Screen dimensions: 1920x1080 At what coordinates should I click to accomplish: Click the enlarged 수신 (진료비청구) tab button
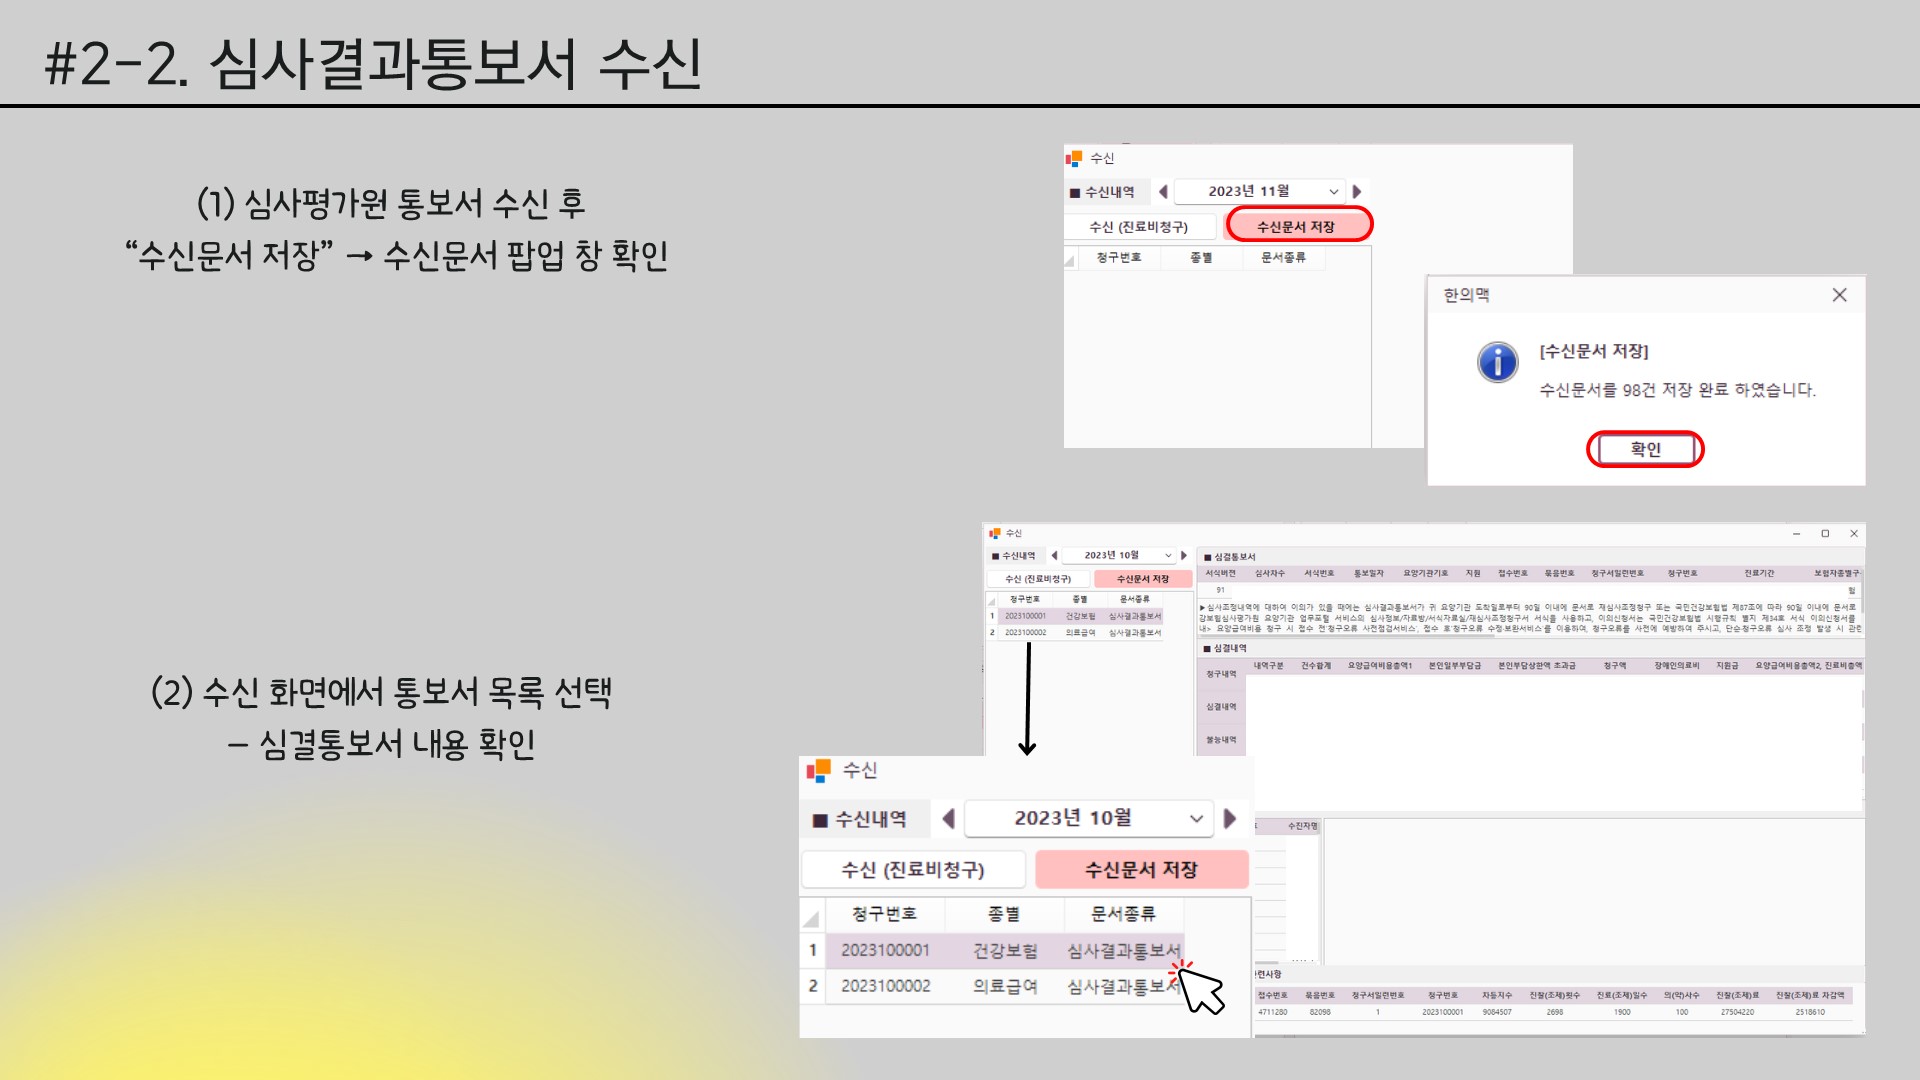912,870
